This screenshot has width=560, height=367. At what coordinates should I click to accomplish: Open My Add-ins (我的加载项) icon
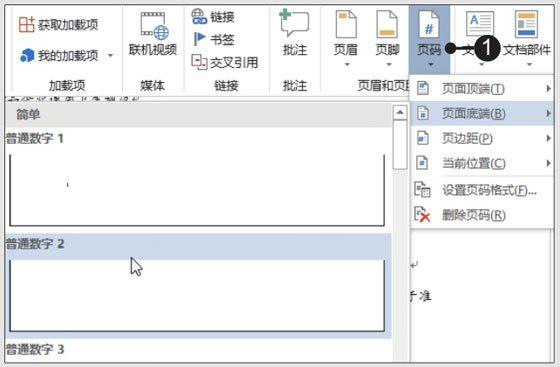(27, 55)
